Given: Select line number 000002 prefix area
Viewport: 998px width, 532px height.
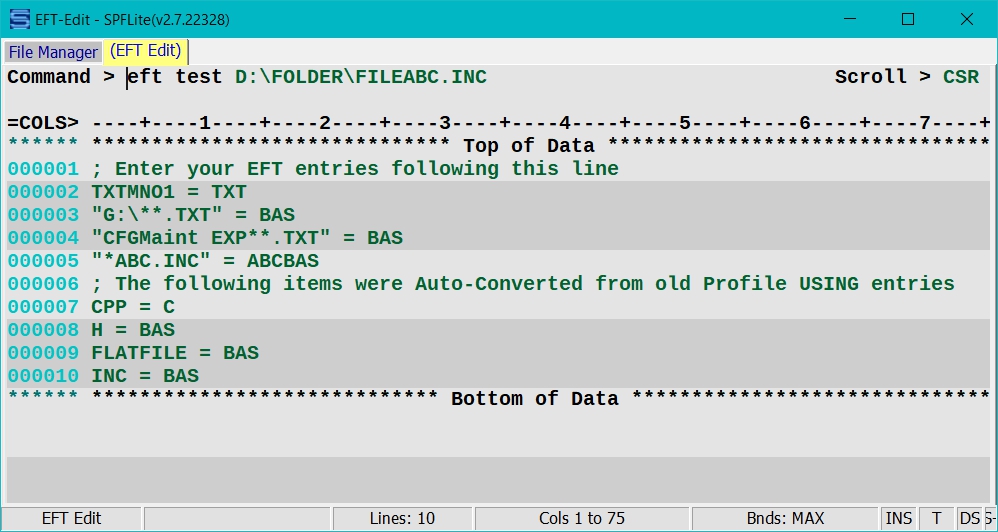Looking at the screenshot, I should point(43,192).
